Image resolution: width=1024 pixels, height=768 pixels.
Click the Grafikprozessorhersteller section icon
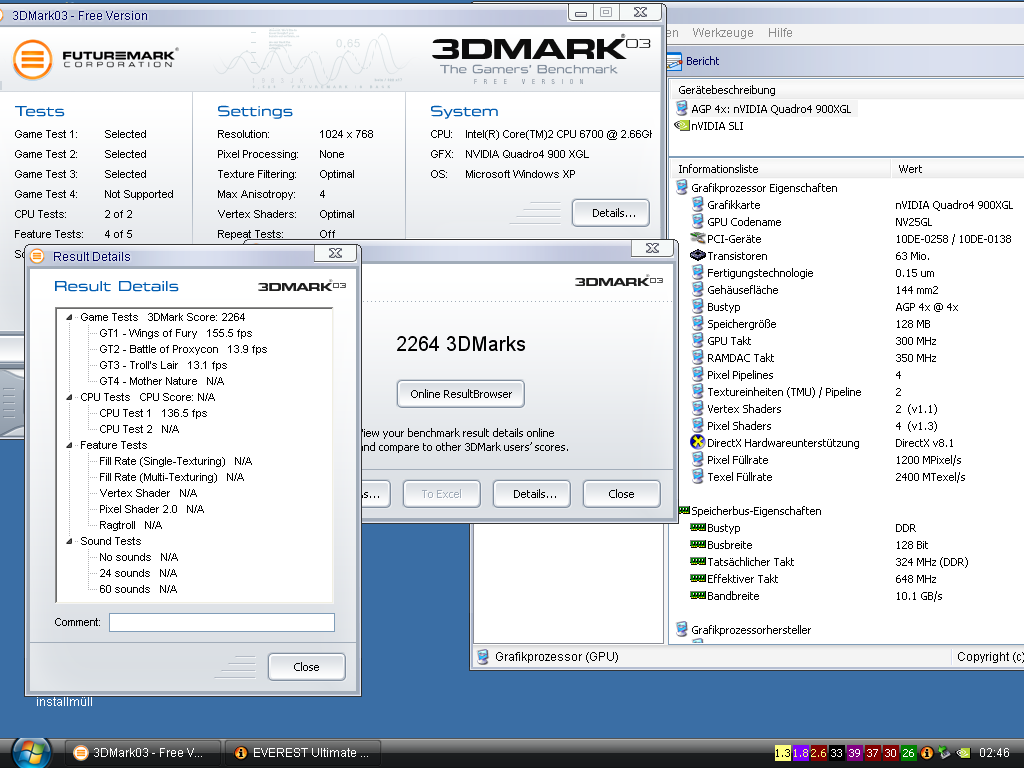click(682, 629)
